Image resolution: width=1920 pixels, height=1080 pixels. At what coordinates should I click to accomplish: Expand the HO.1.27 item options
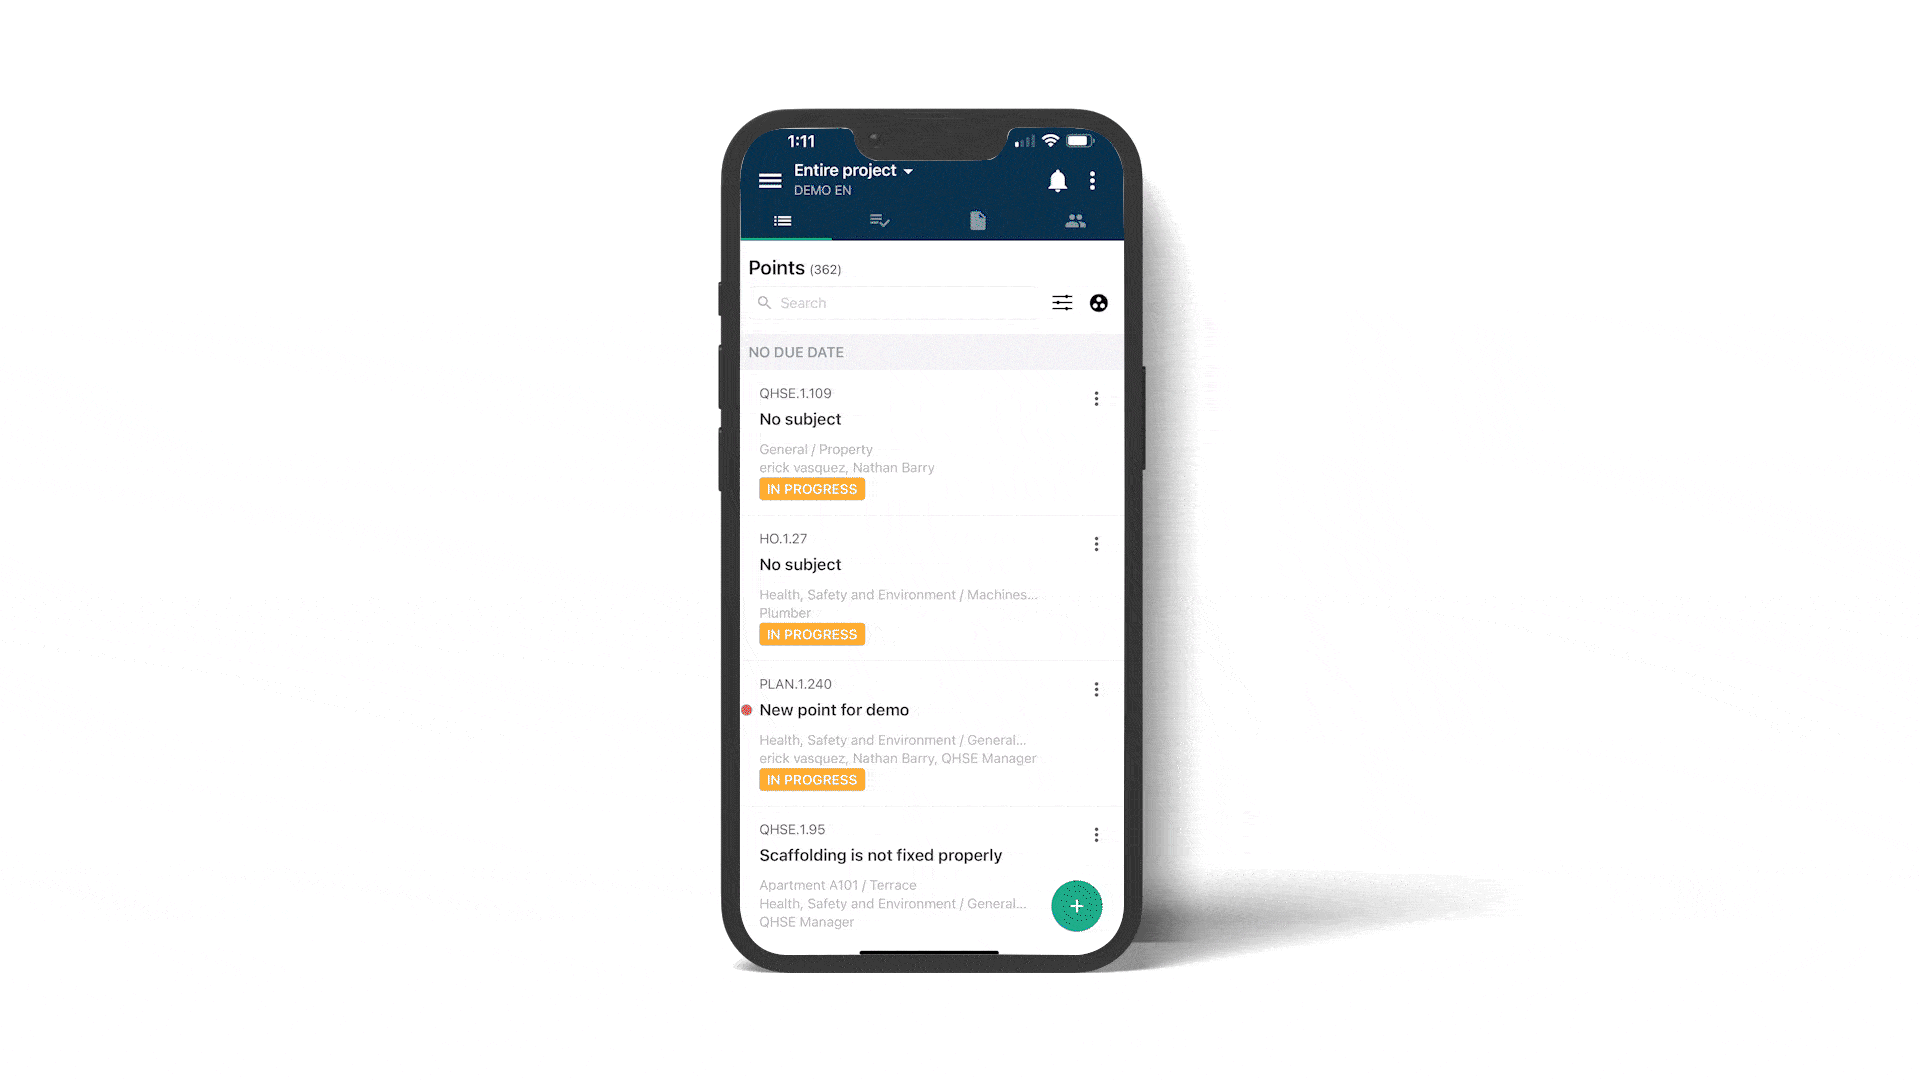click(1096, 543)
